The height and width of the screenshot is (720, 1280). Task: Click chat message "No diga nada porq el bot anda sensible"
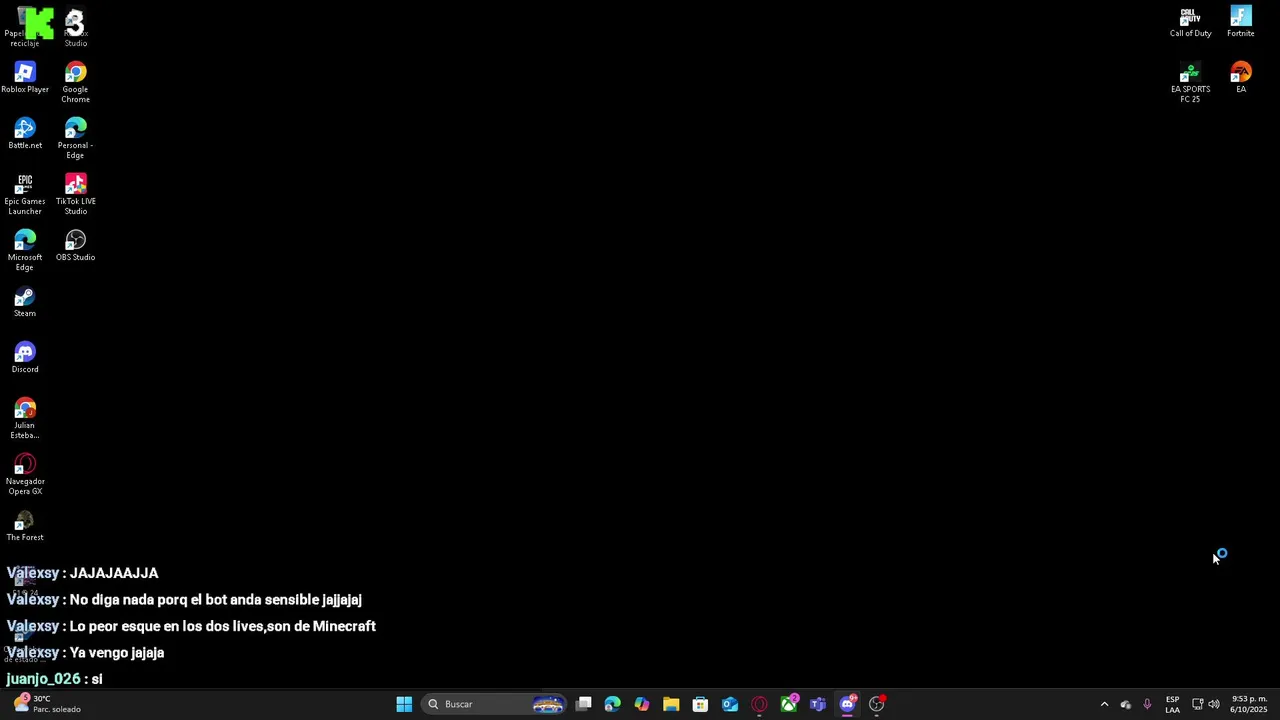(184, 600)
